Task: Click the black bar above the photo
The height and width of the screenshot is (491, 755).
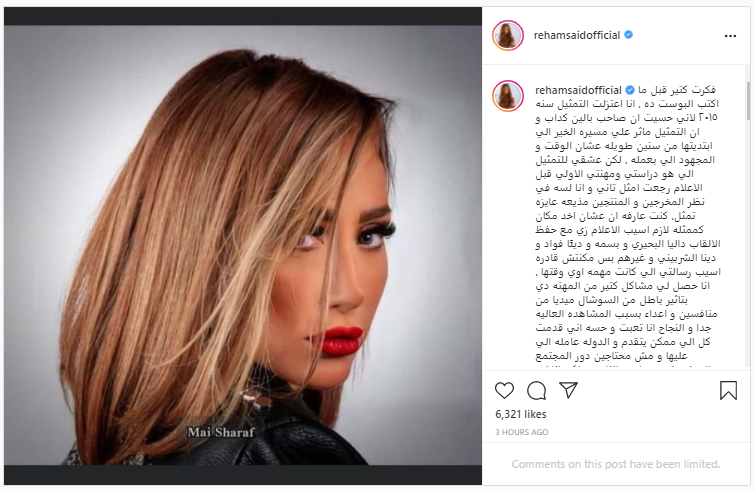Action: (243, 16)
